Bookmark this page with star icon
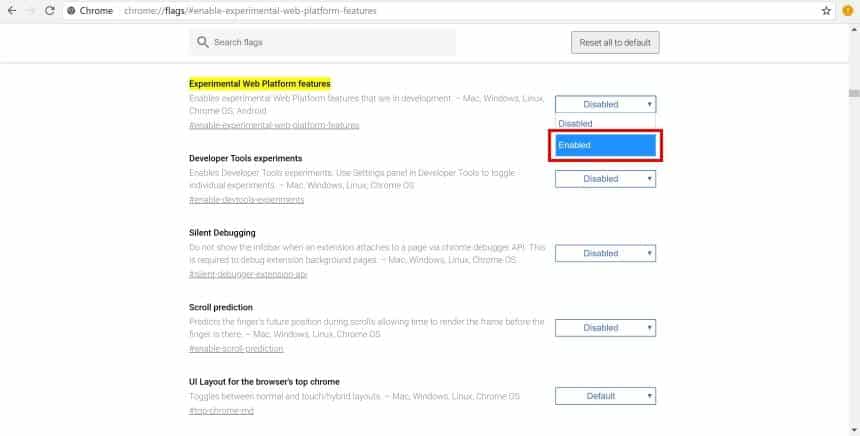The height and width of the screenshot is (436, 860). click(826, 10)
